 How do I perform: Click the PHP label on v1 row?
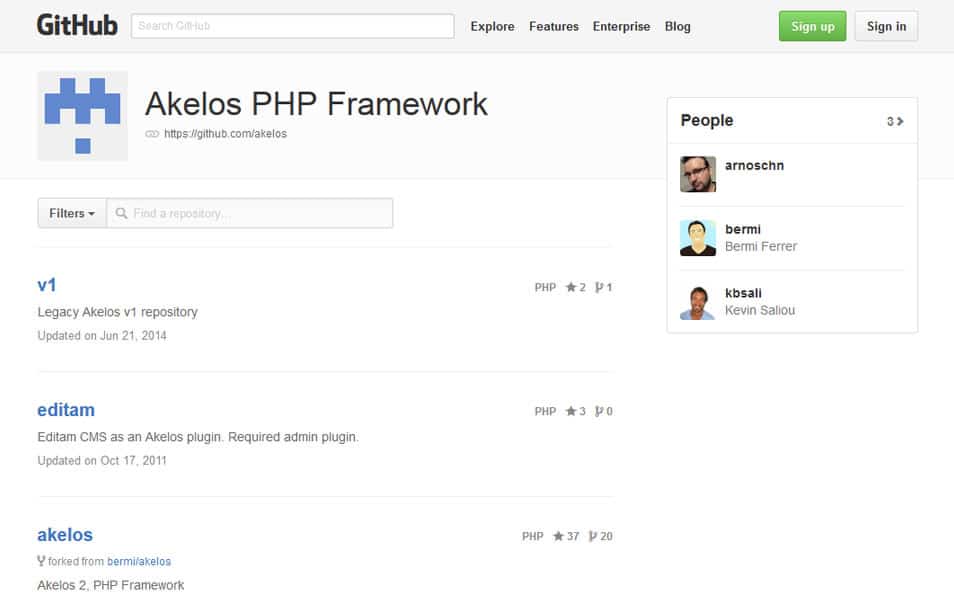(x=545, y=287)
